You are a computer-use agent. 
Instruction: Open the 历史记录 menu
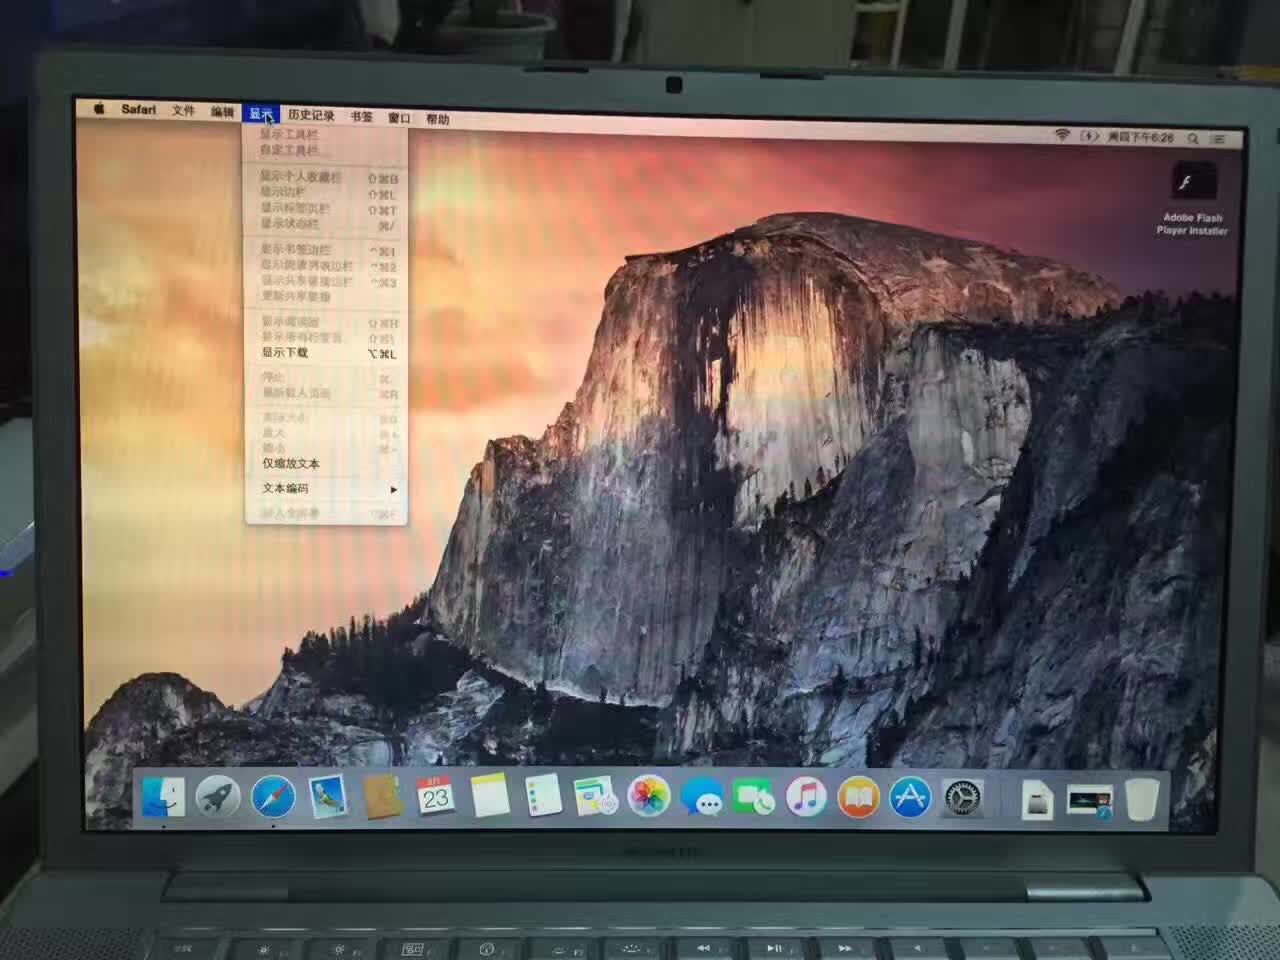pyautogui.click(x=311, y=115)
